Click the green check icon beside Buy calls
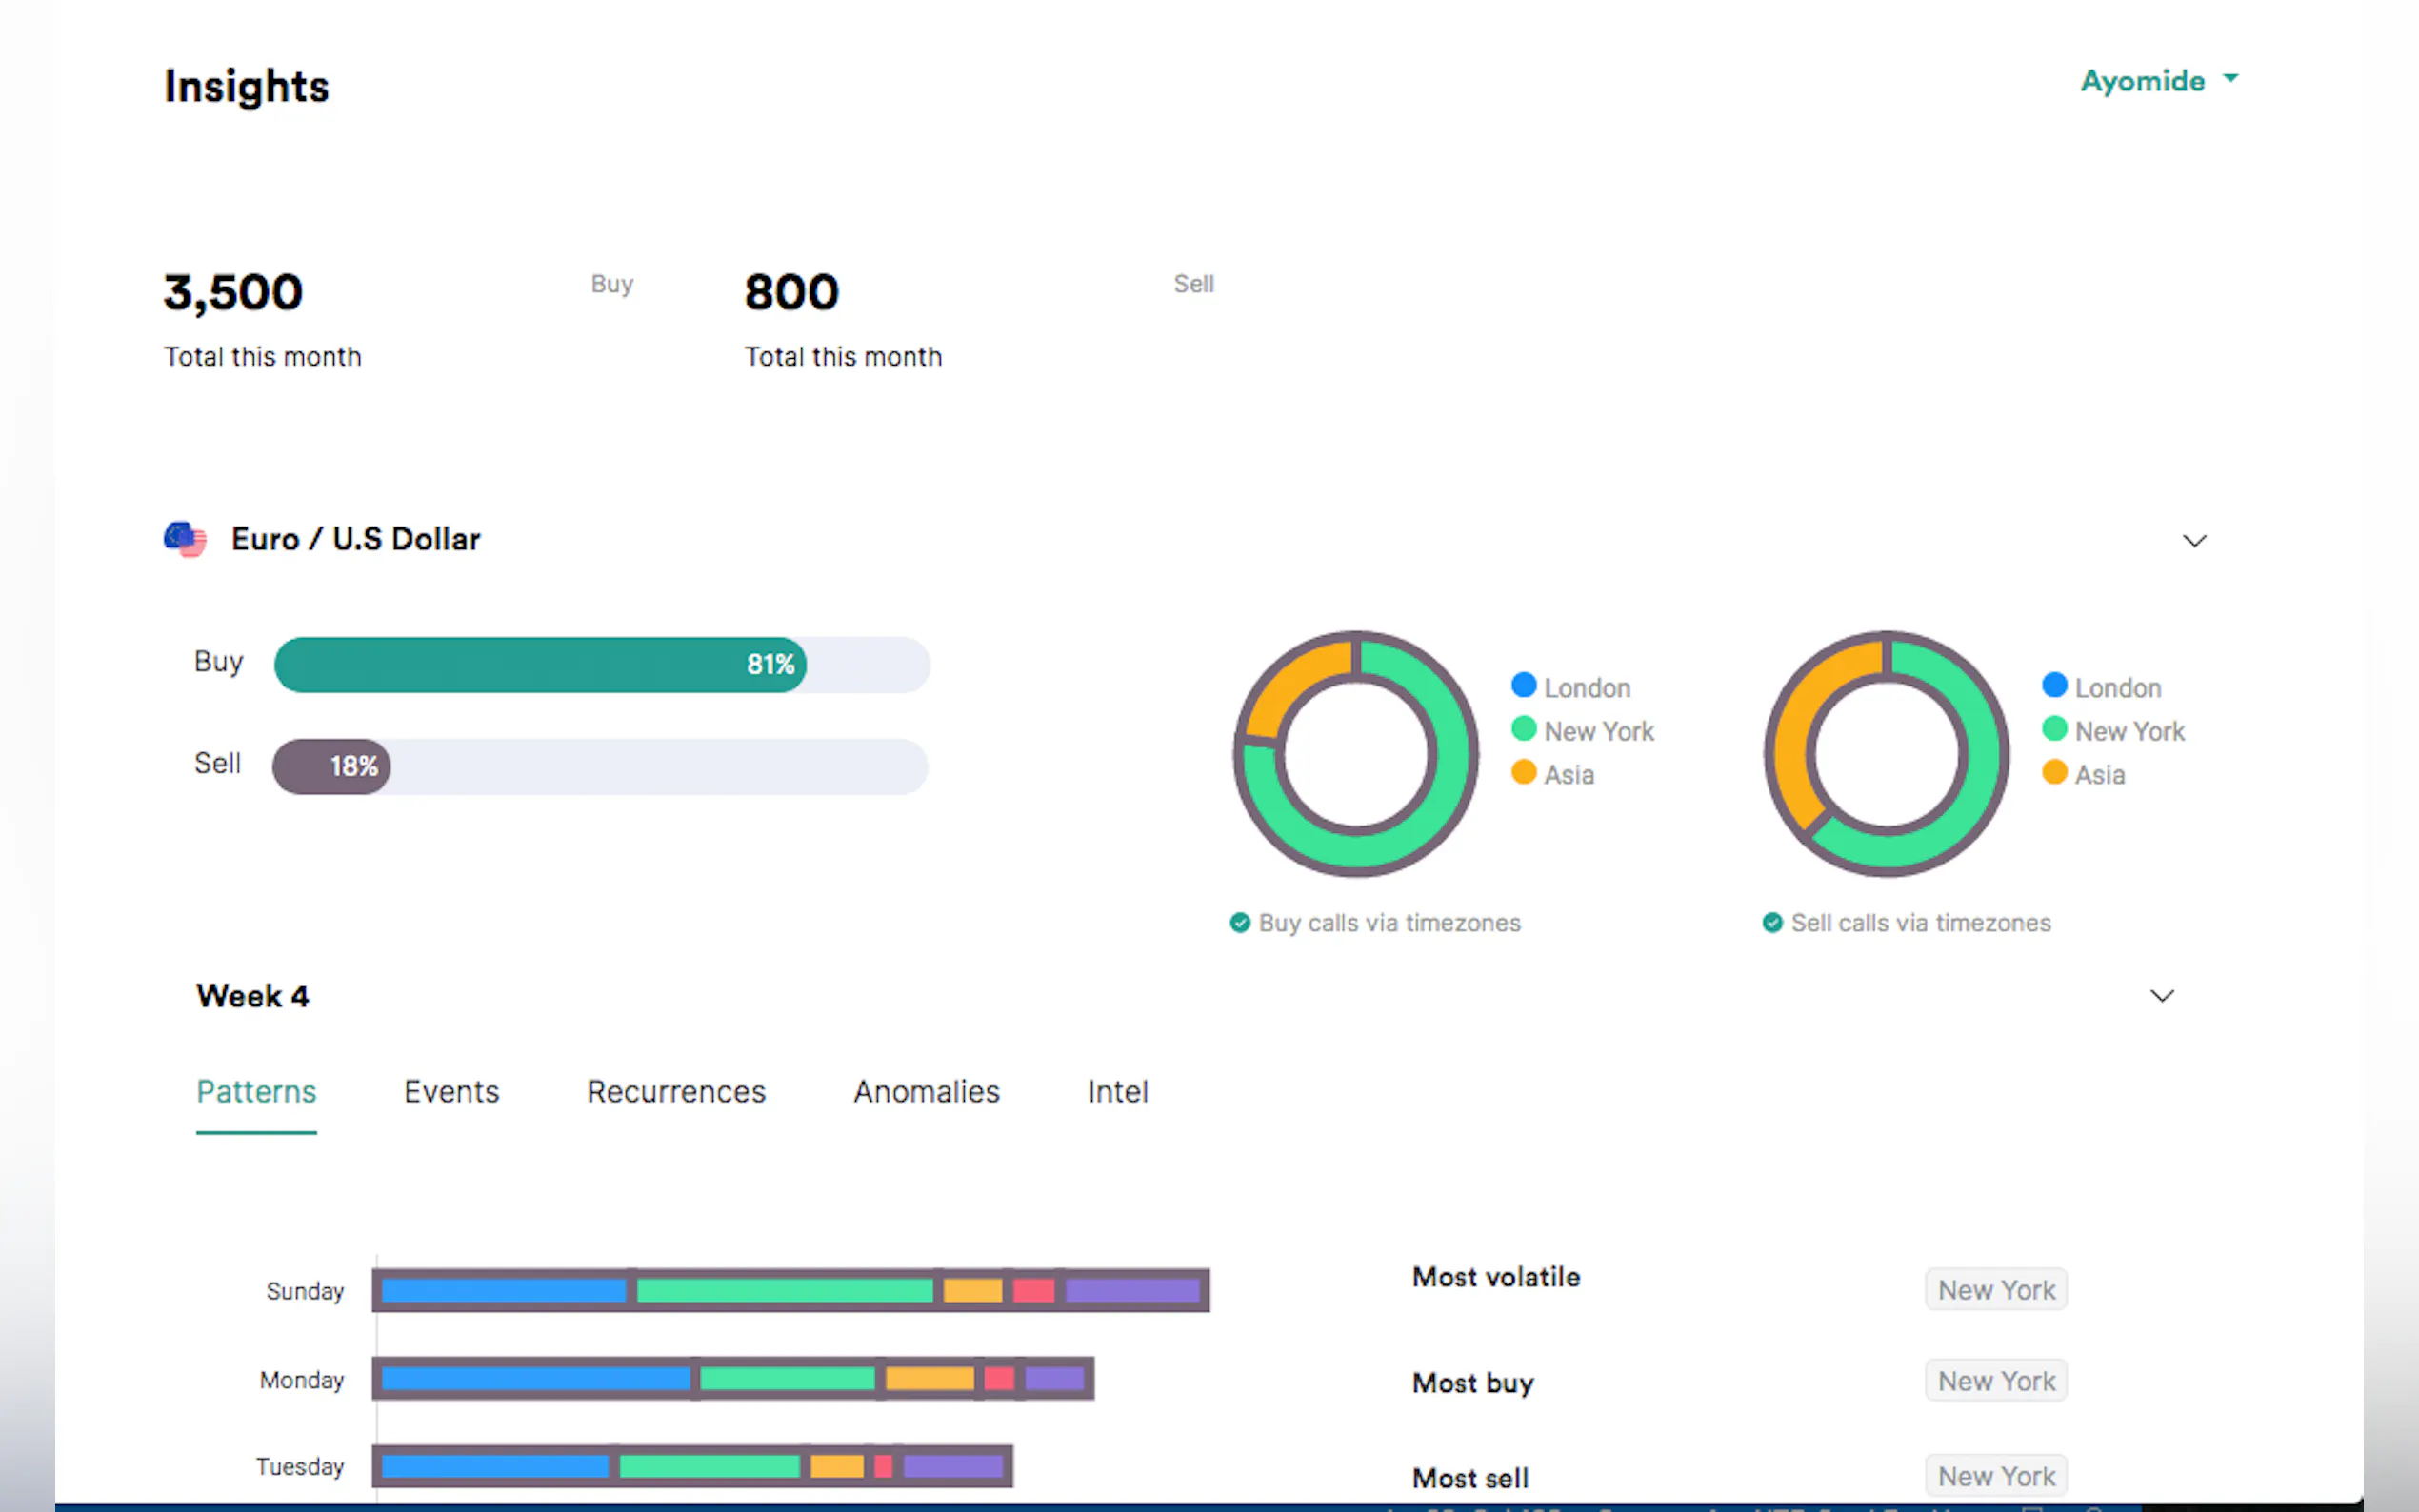2419x1512 pixels. coord(1240,922)
